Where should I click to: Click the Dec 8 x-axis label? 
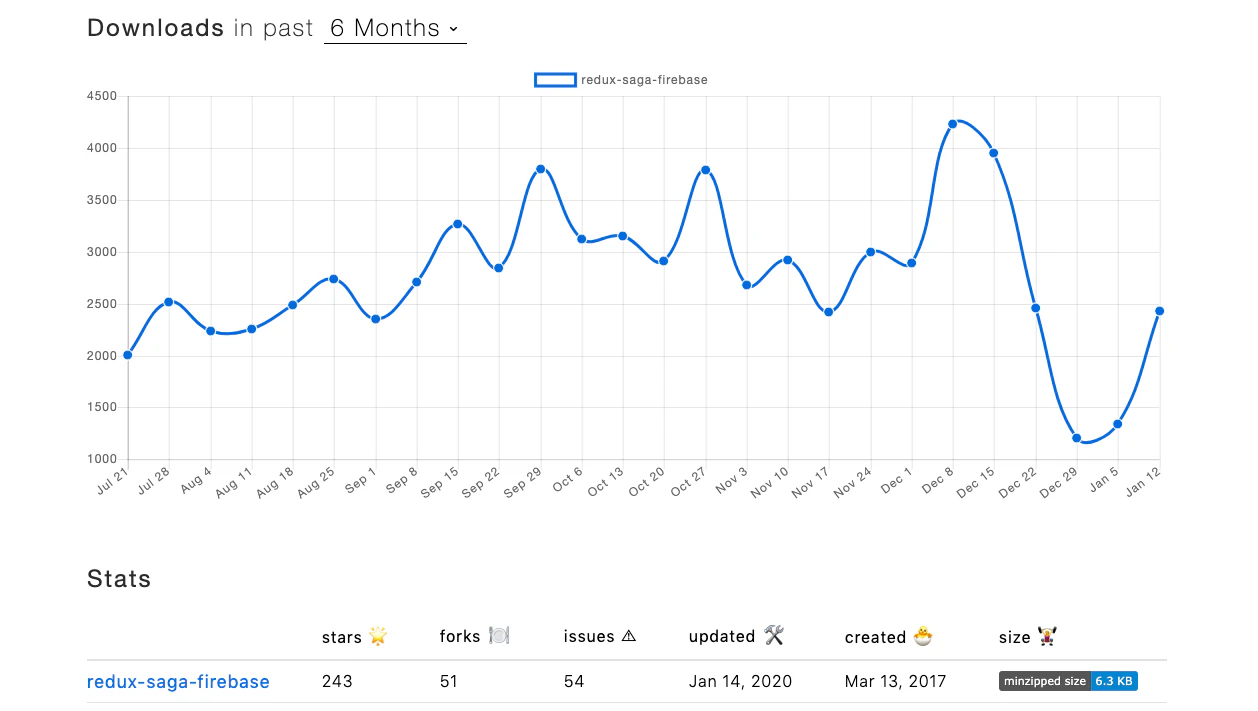[x=937, y=480]
